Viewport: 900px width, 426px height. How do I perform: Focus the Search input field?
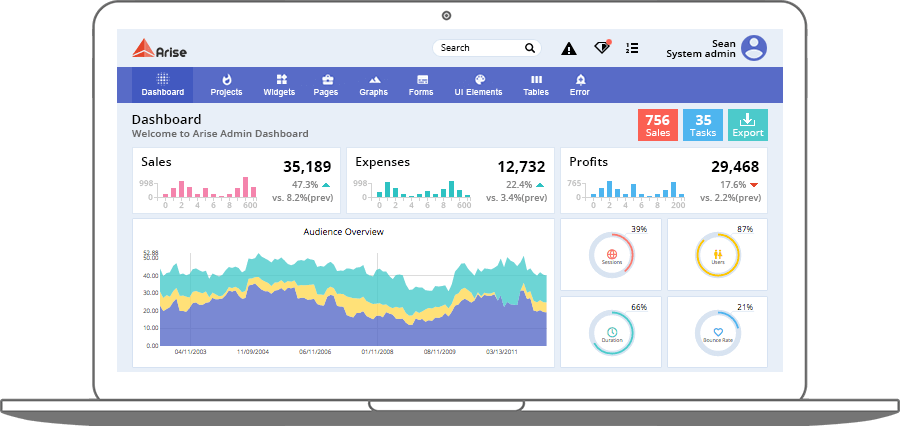click(480, 48)
